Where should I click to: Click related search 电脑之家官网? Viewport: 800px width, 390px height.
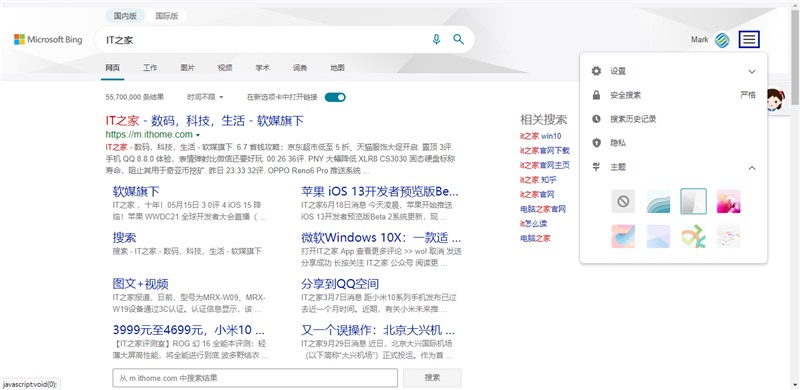(x=543, y=209)
